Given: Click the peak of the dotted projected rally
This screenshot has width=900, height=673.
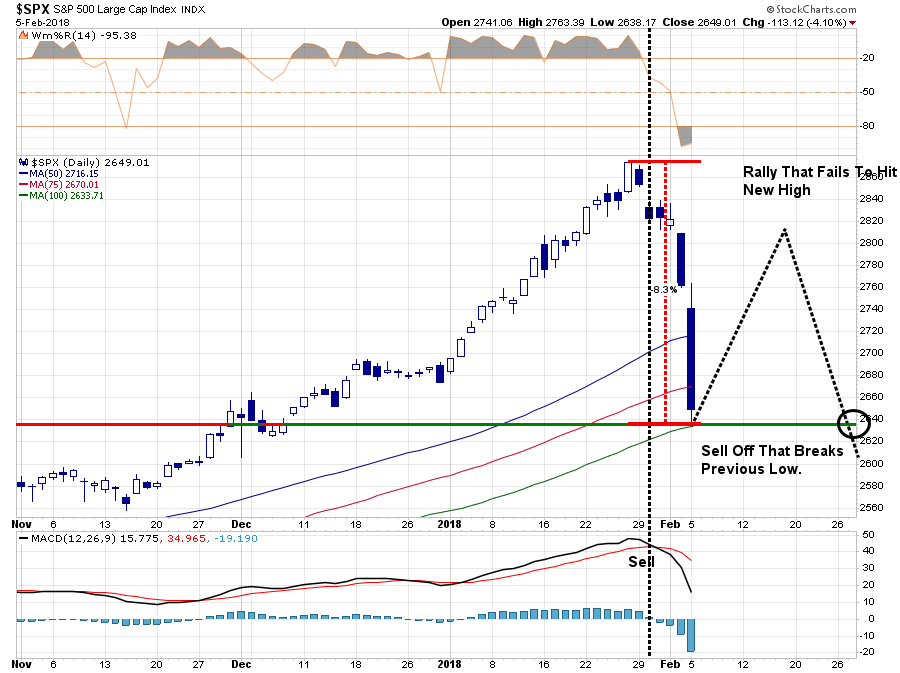Looking at the screenshot, I should 785,230.
